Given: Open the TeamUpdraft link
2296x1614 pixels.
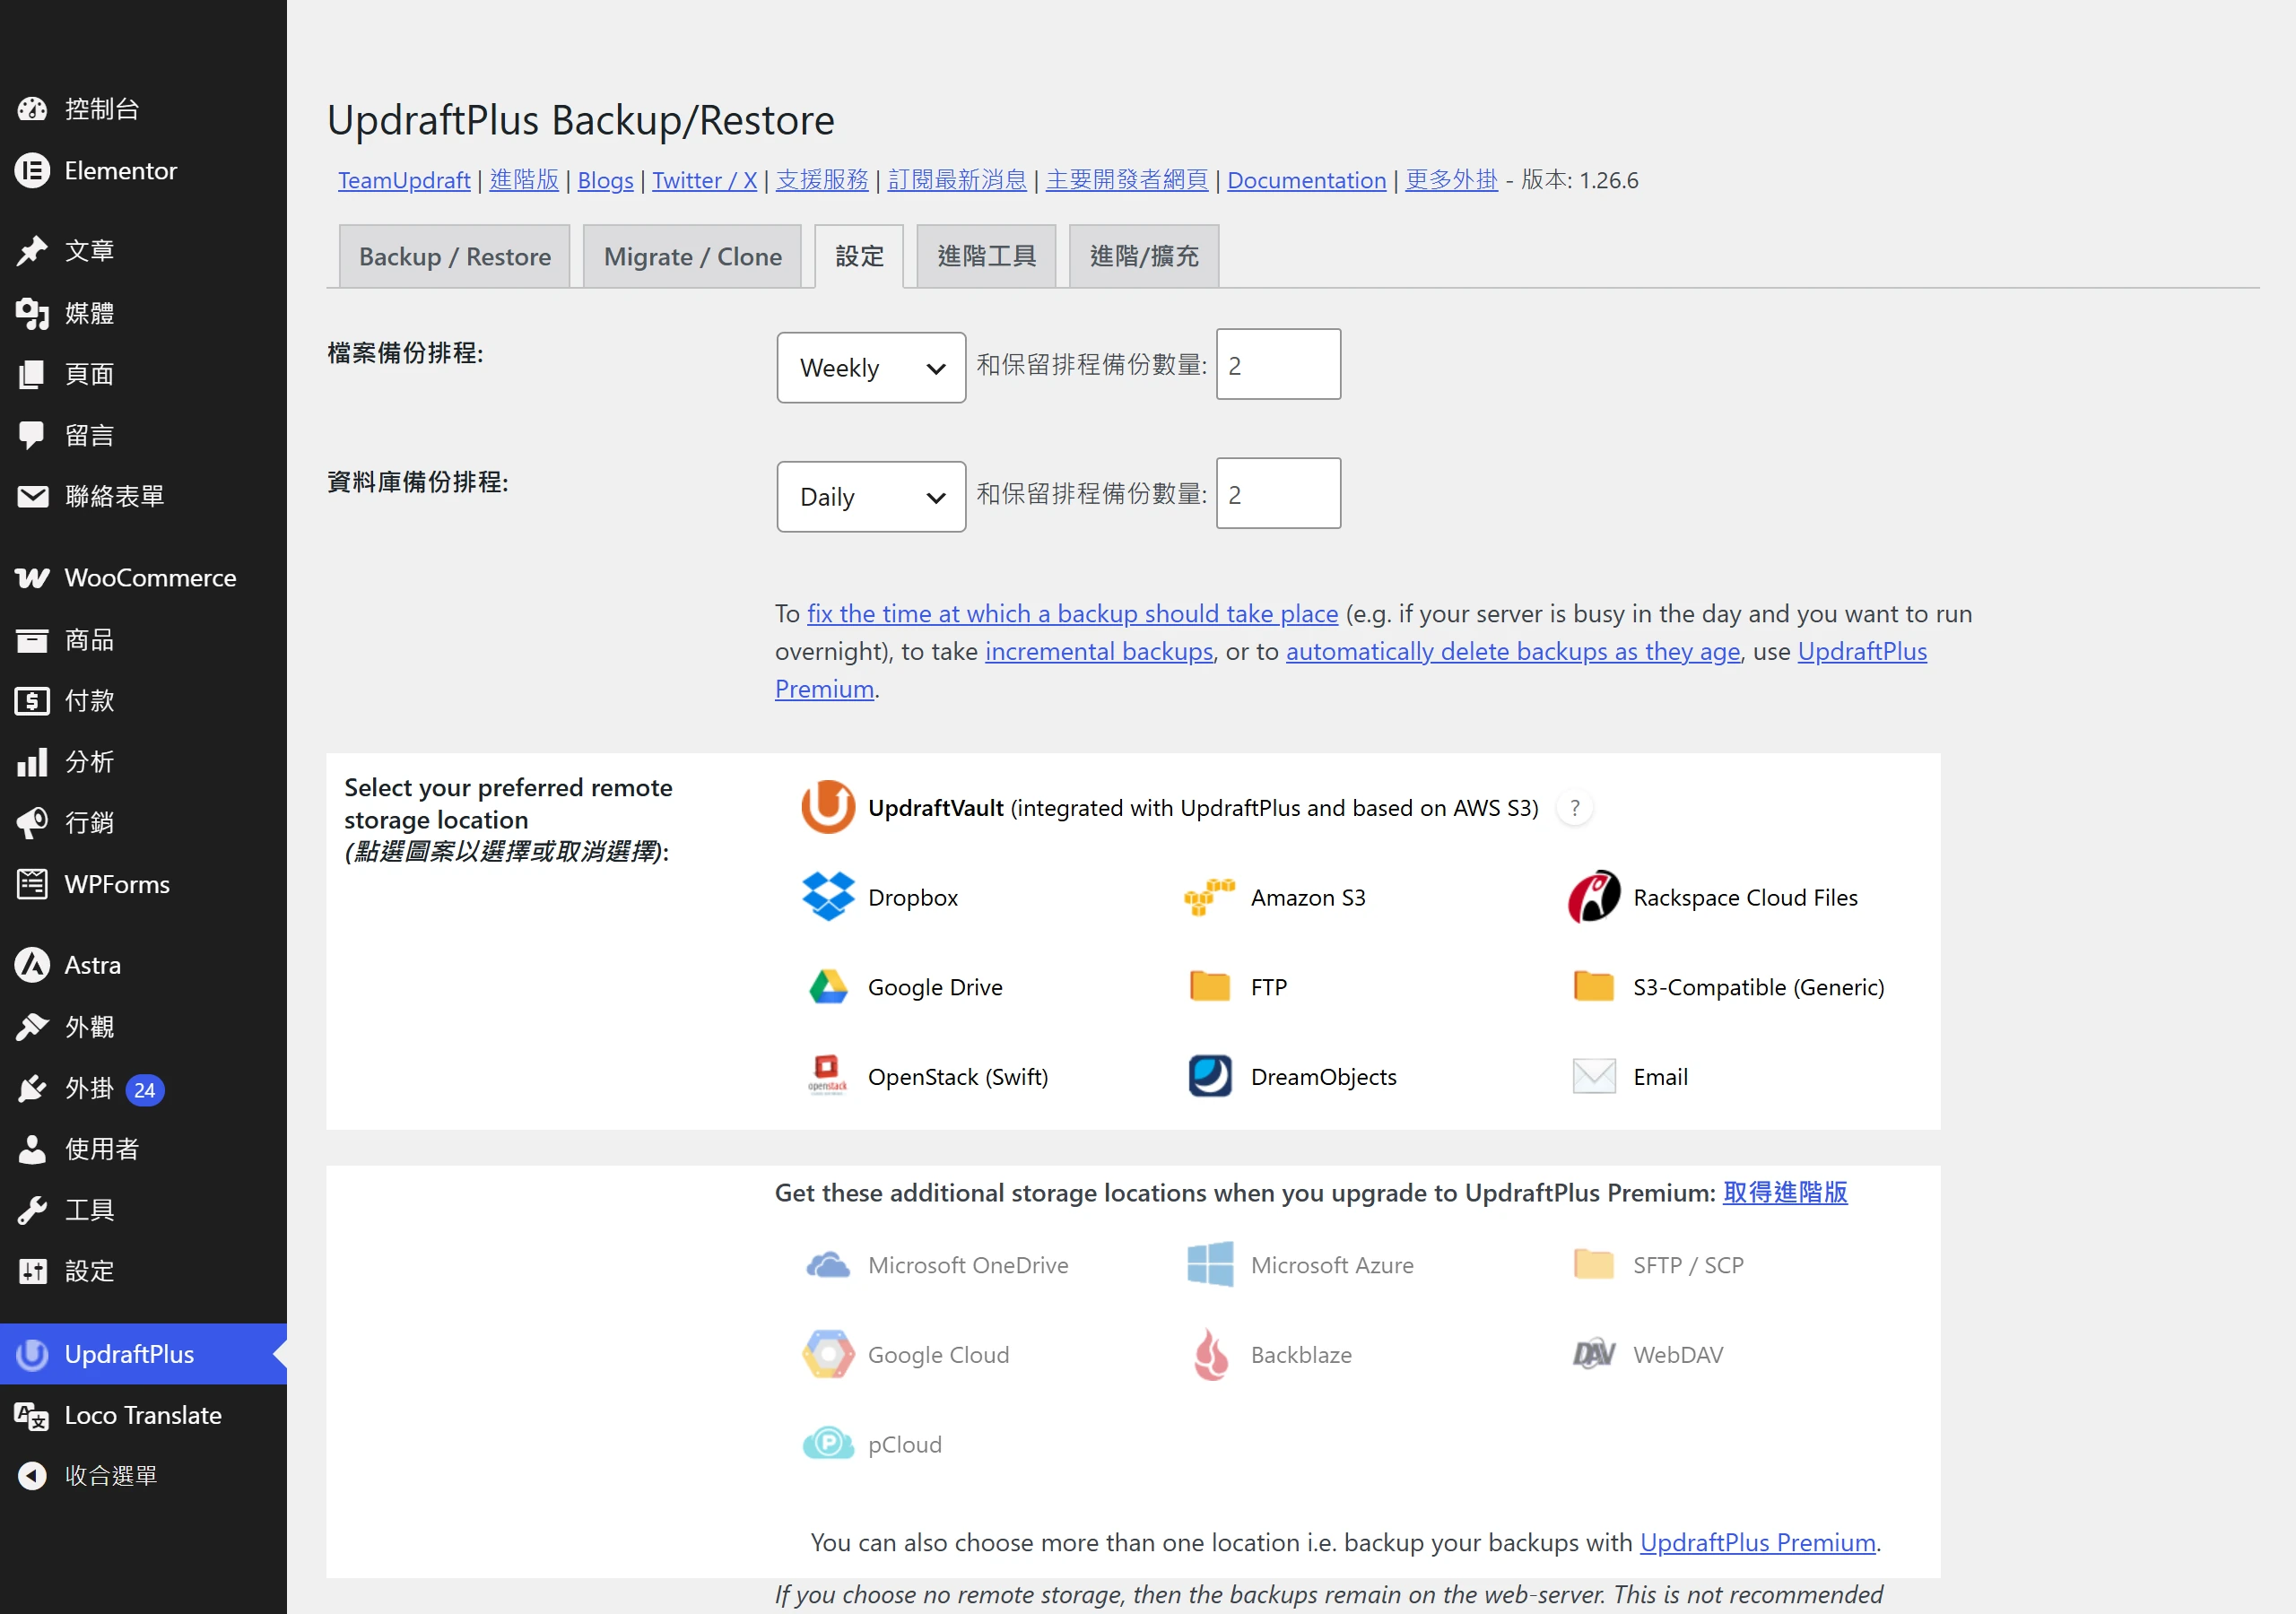Looking at the screenshot, I should coord(404,180).
